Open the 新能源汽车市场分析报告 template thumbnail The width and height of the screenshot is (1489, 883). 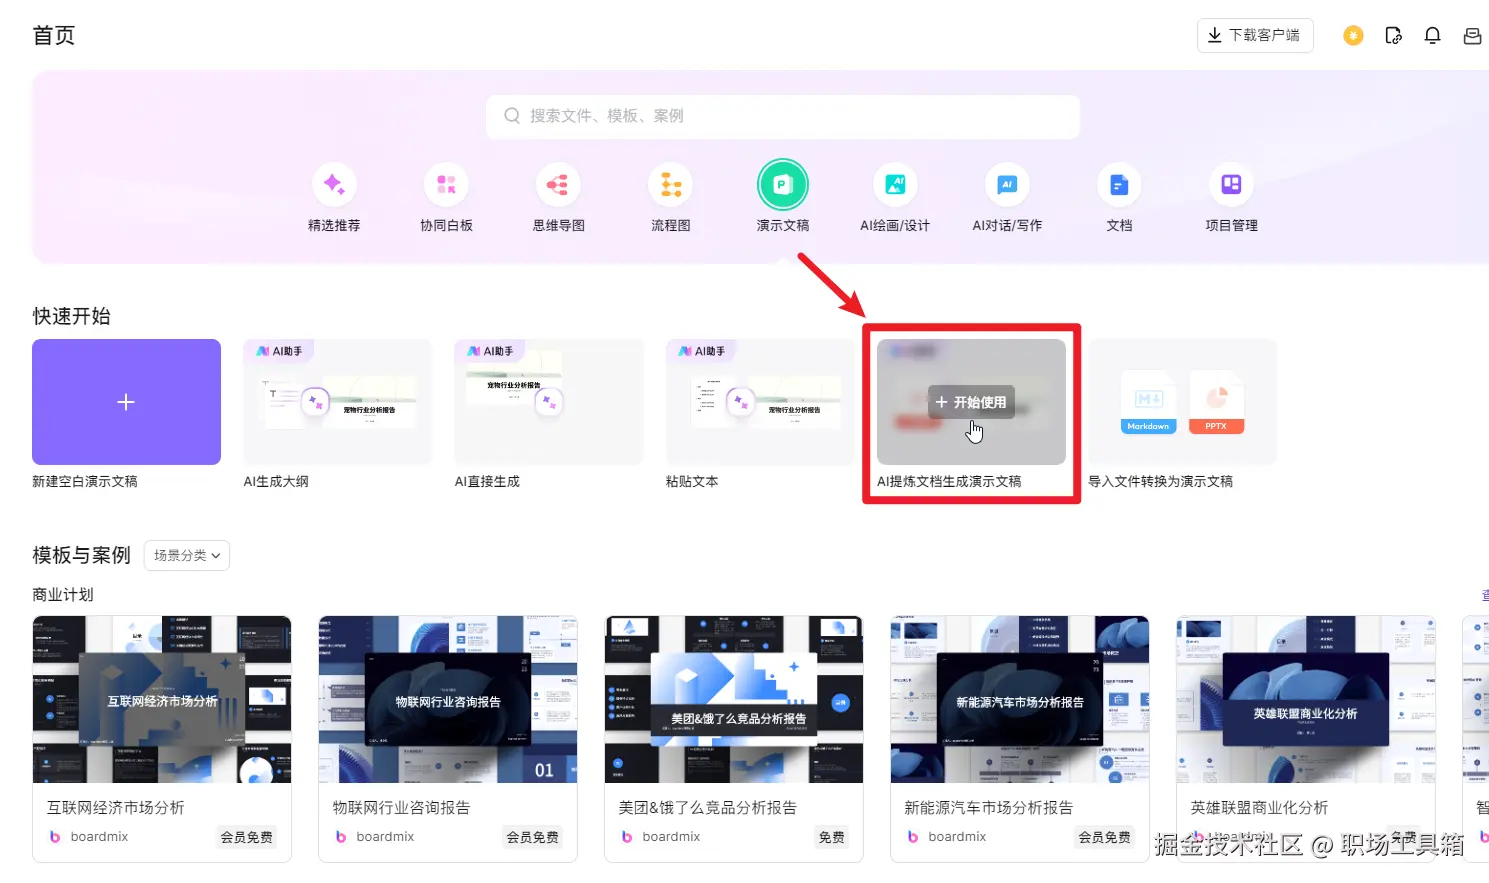1020,699
